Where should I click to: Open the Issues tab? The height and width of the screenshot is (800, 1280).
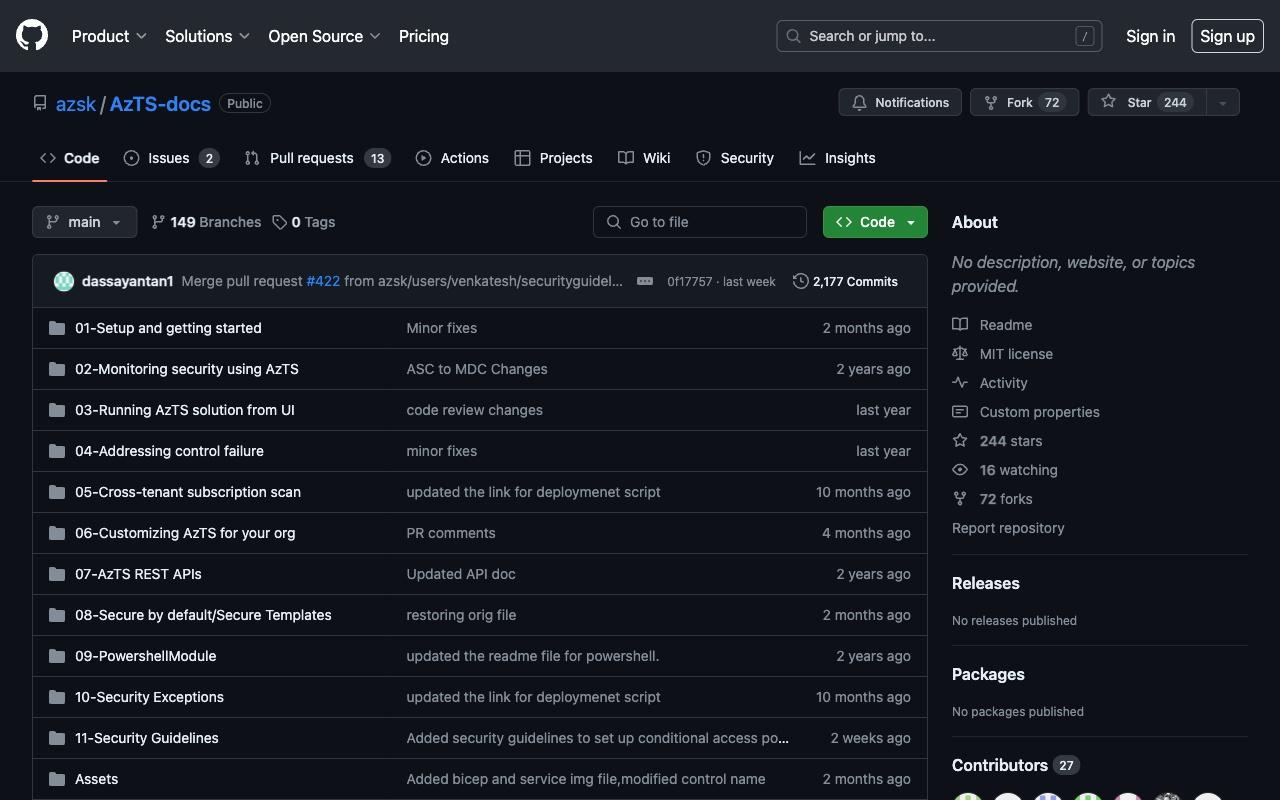(171, 158)
